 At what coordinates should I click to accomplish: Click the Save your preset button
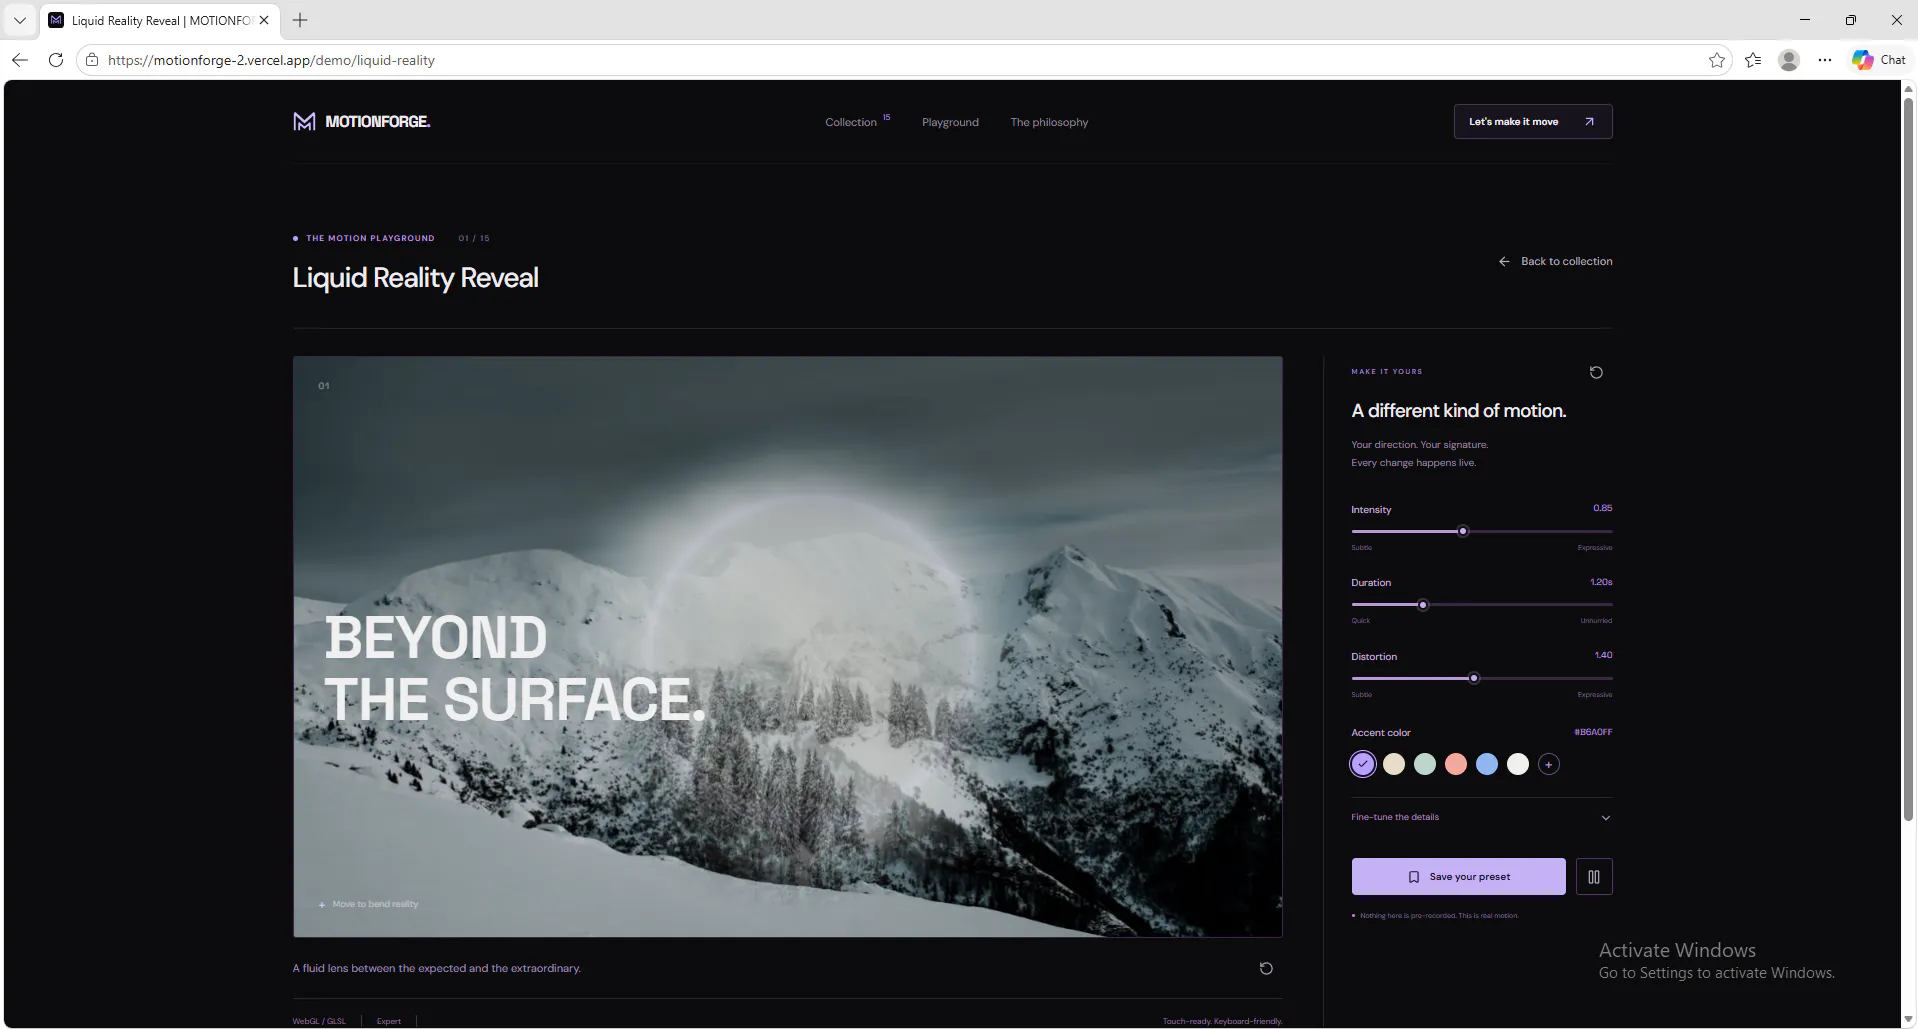(1459, 876)
